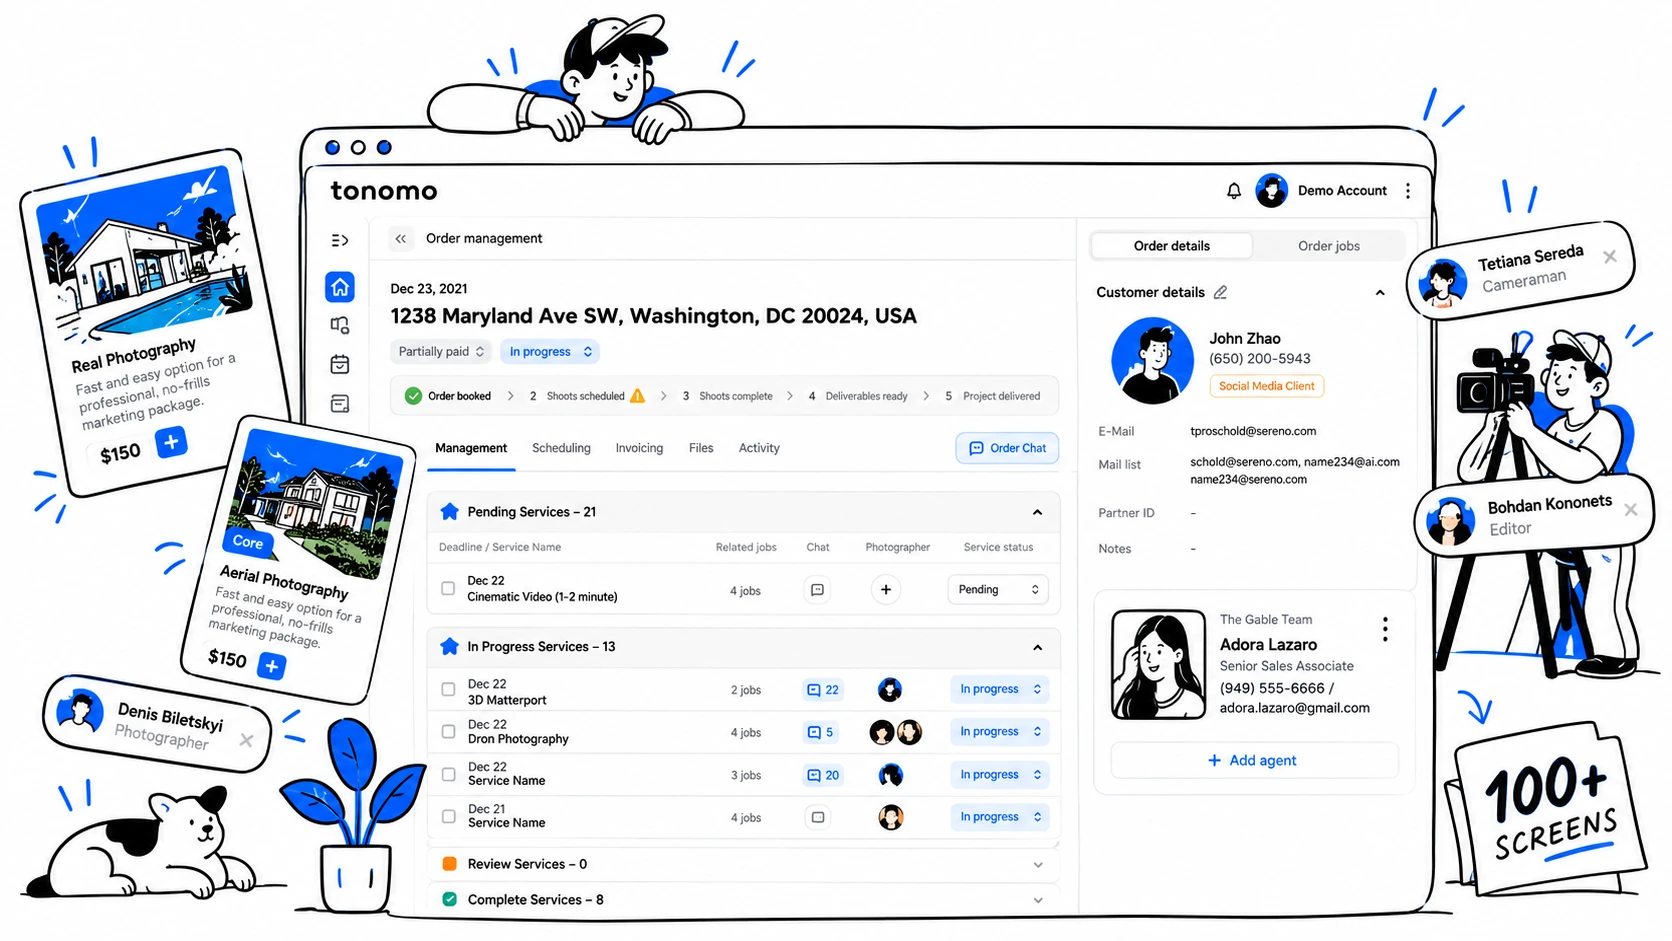Click the Demo Account avatar
Screen dimensions: 1672x941
point(1272,191)
